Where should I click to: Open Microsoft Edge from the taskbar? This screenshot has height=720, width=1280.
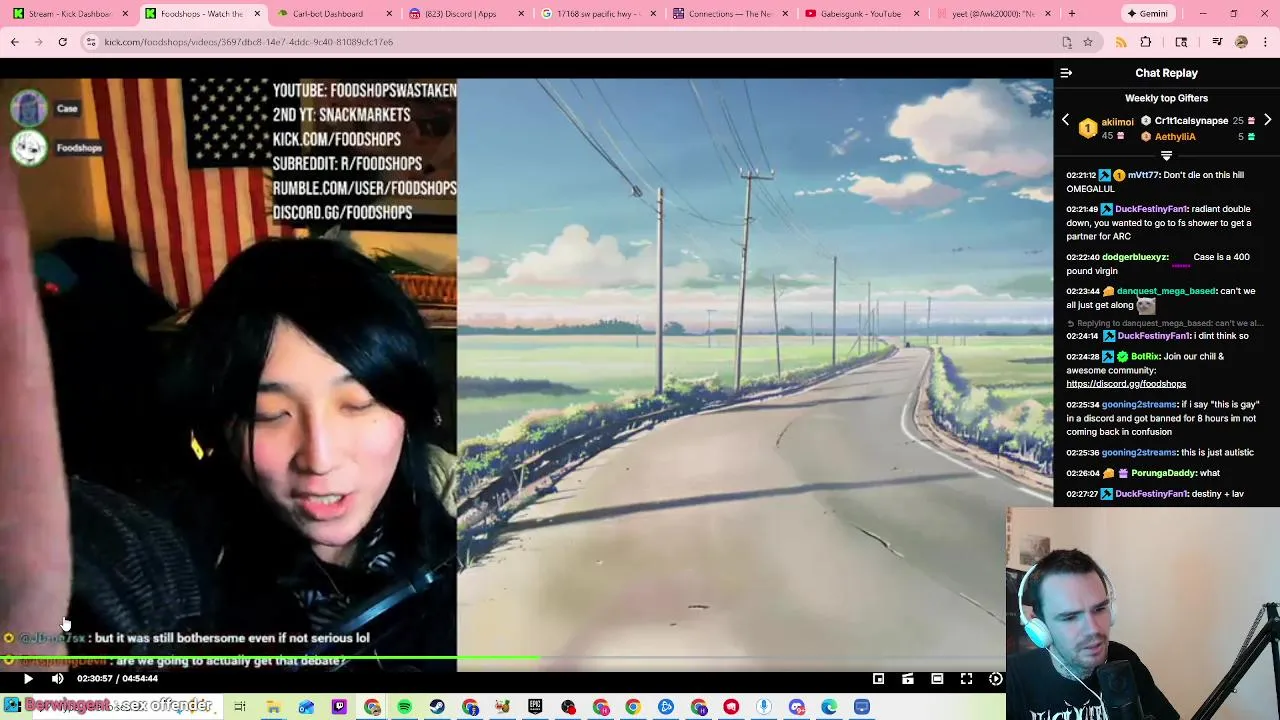pyautogui.click(x=829, y=707)
